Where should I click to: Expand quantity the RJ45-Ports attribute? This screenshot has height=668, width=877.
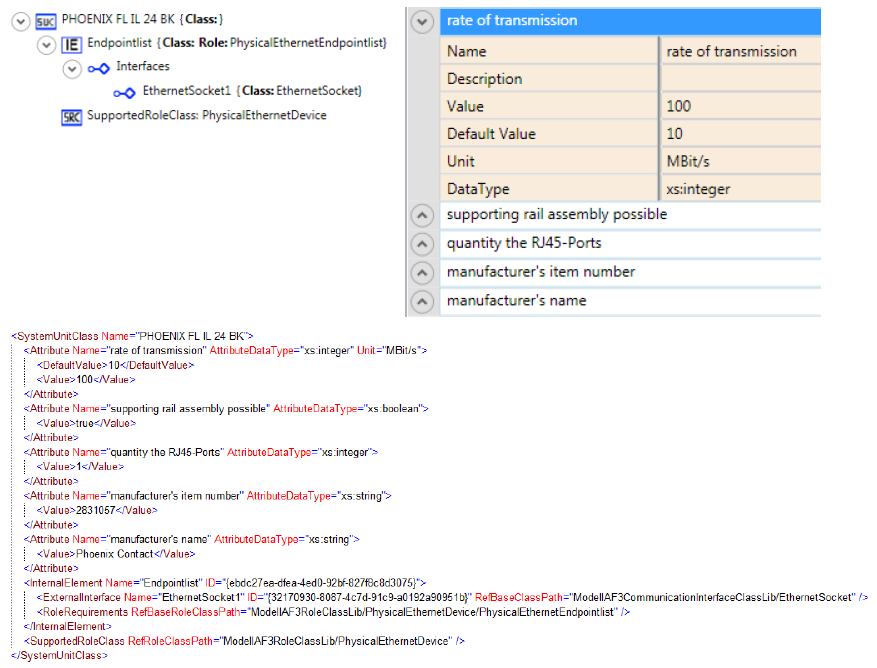[423, 243]
